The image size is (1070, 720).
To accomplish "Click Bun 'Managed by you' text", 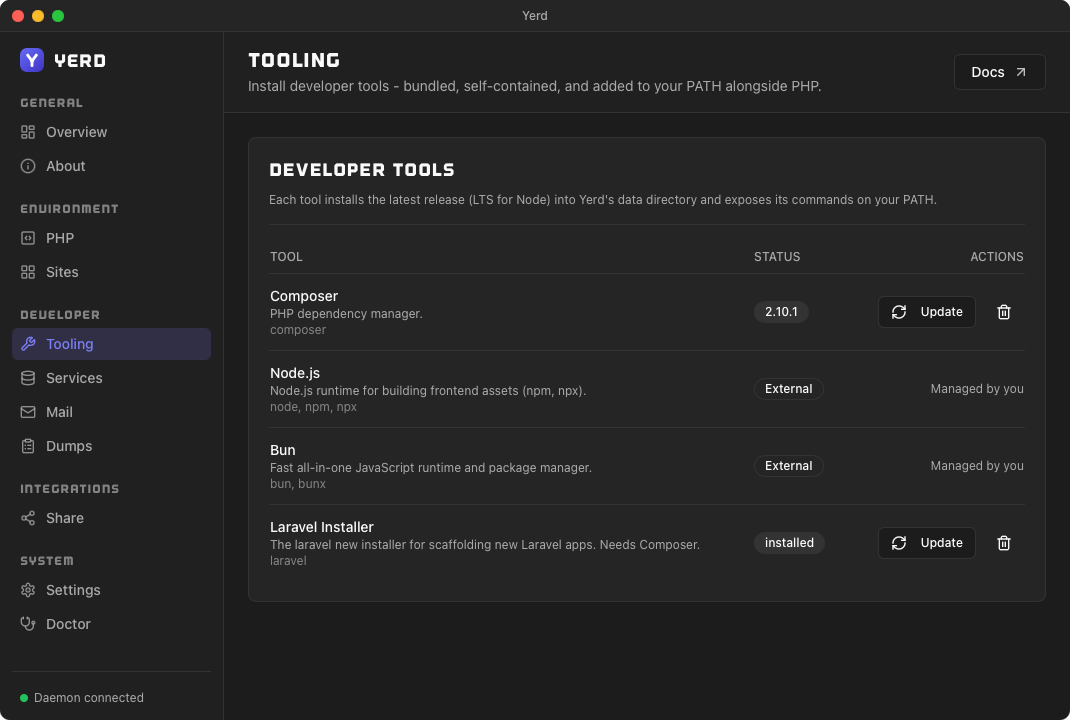I will point(977,466).
